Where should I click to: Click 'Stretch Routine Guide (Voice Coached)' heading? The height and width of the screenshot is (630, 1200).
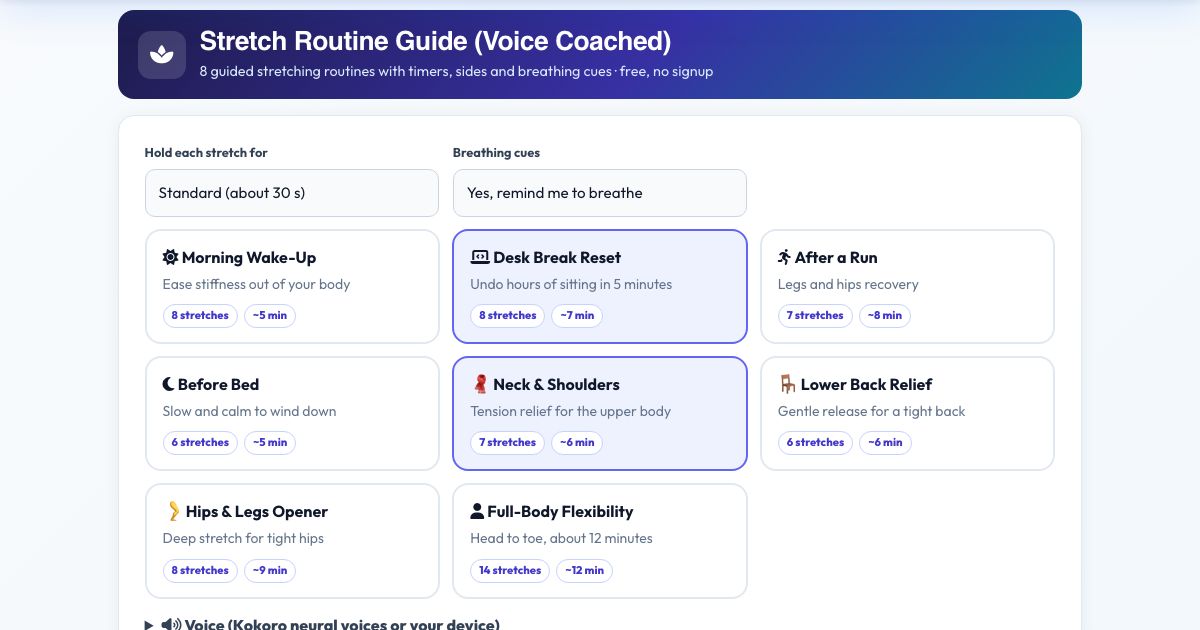[x=435, y=41]
